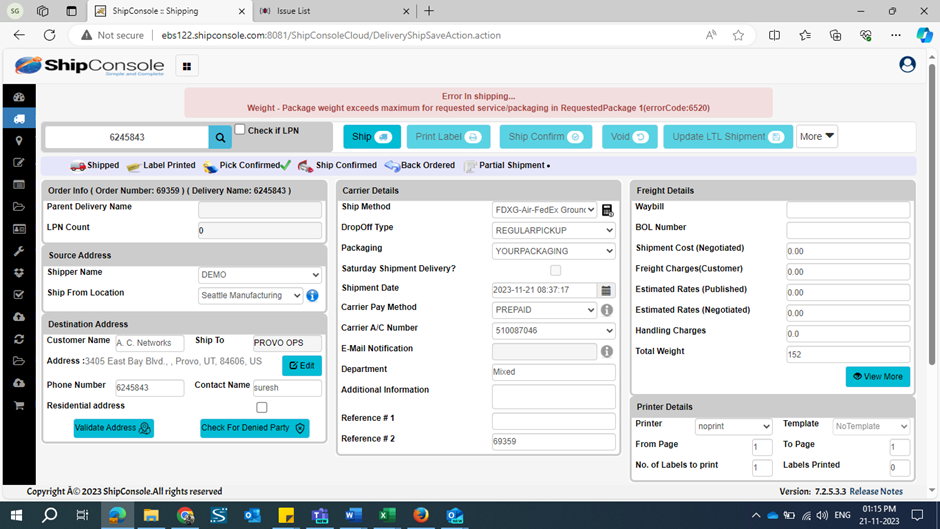Click the Partial Shipment status icon

click(470, 166)
